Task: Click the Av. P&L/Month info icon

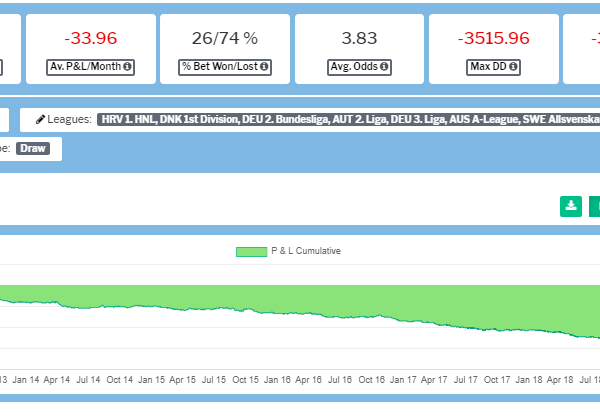Action: click(x=127, y=67)
